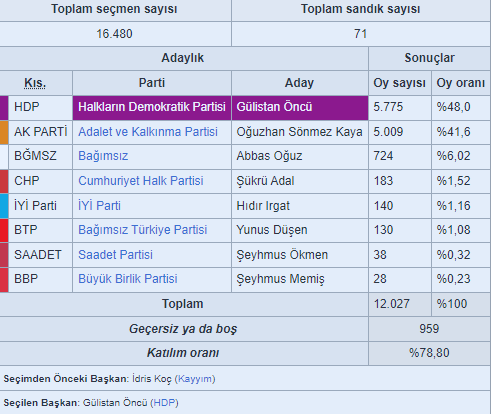Open the Adalet ve Kalkınma Partisi link
The image size is (492, 414).
pyautogui.click(x=148, y=132)
